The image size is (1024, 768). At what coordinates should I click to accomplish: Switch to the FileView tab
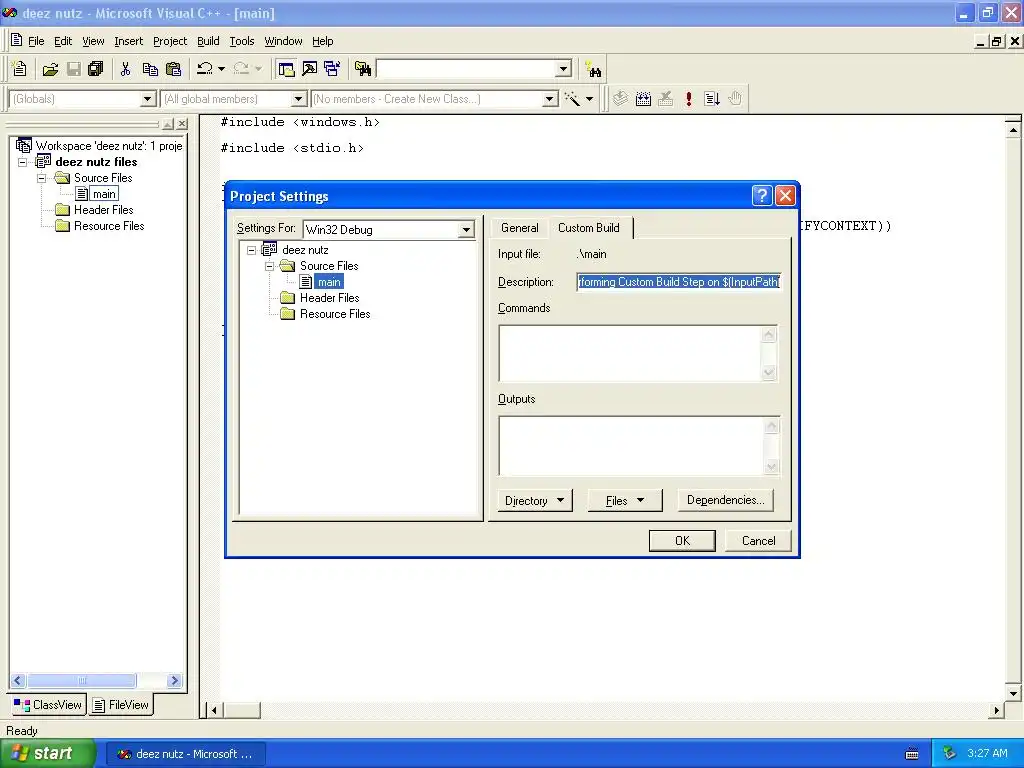coord(121,705)
